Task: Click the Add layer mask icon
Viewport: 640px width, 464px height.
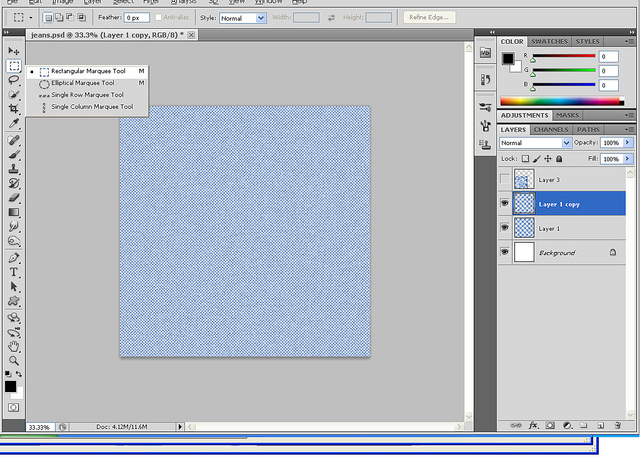Action: click(550, 425)
